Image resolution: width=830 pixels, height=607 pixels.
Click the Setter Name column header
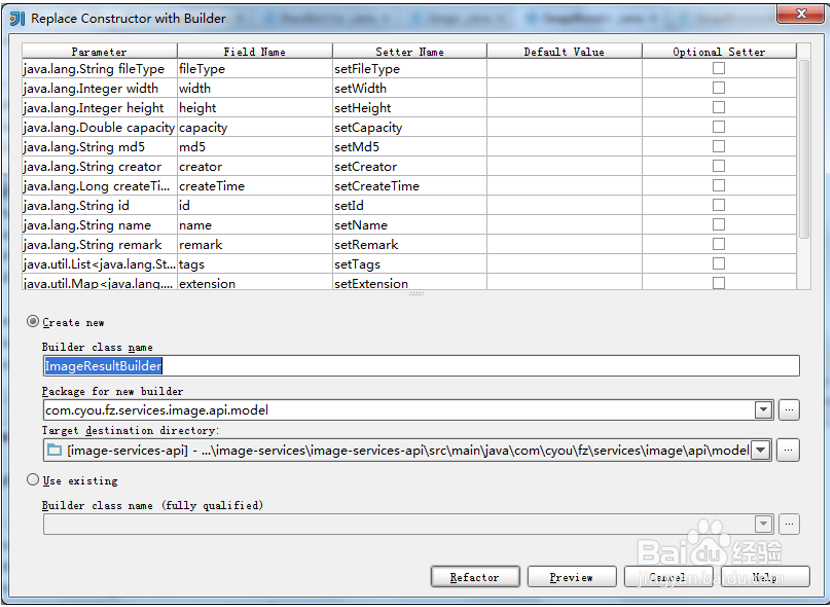pyautogui.click(x=409, y=50)
